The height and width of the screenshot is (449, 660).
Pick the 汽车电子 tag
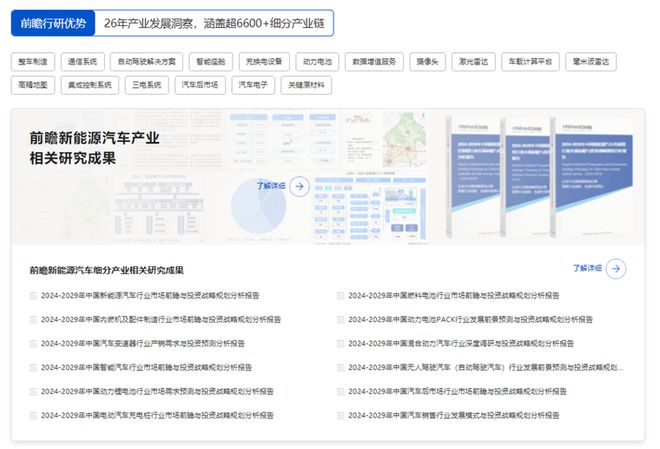click(253, 85)
